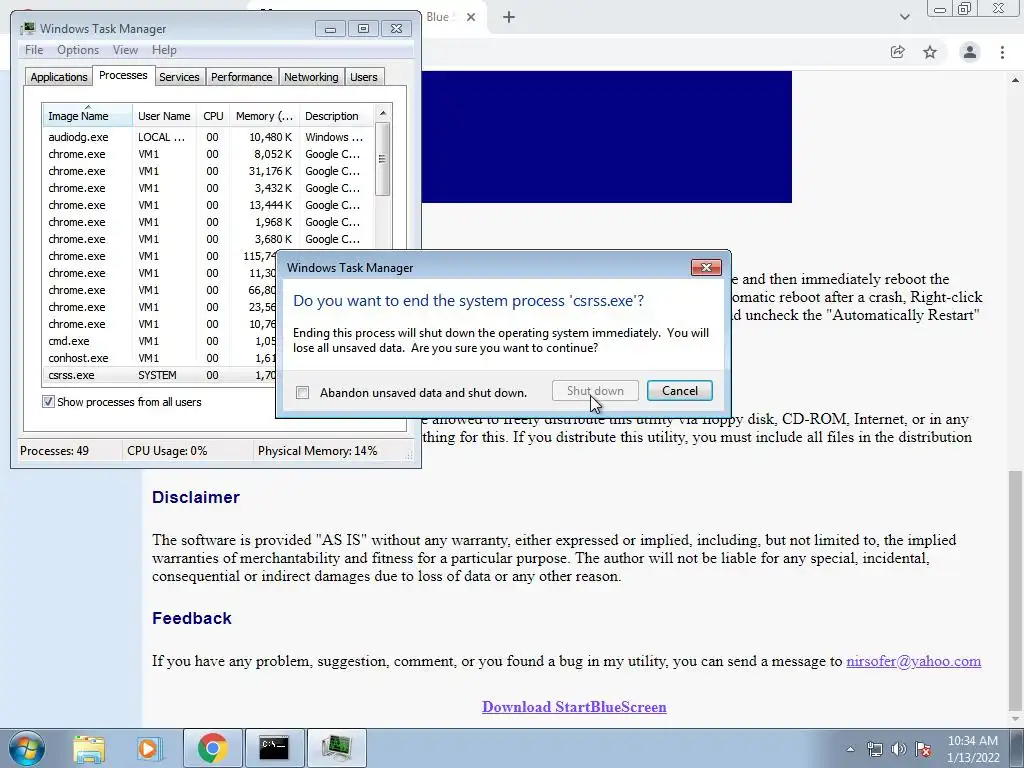Open the Command Prompt taskbar icon
Image resolution: width=1024 pixels, height=768 pixels.
coord(274,748)
